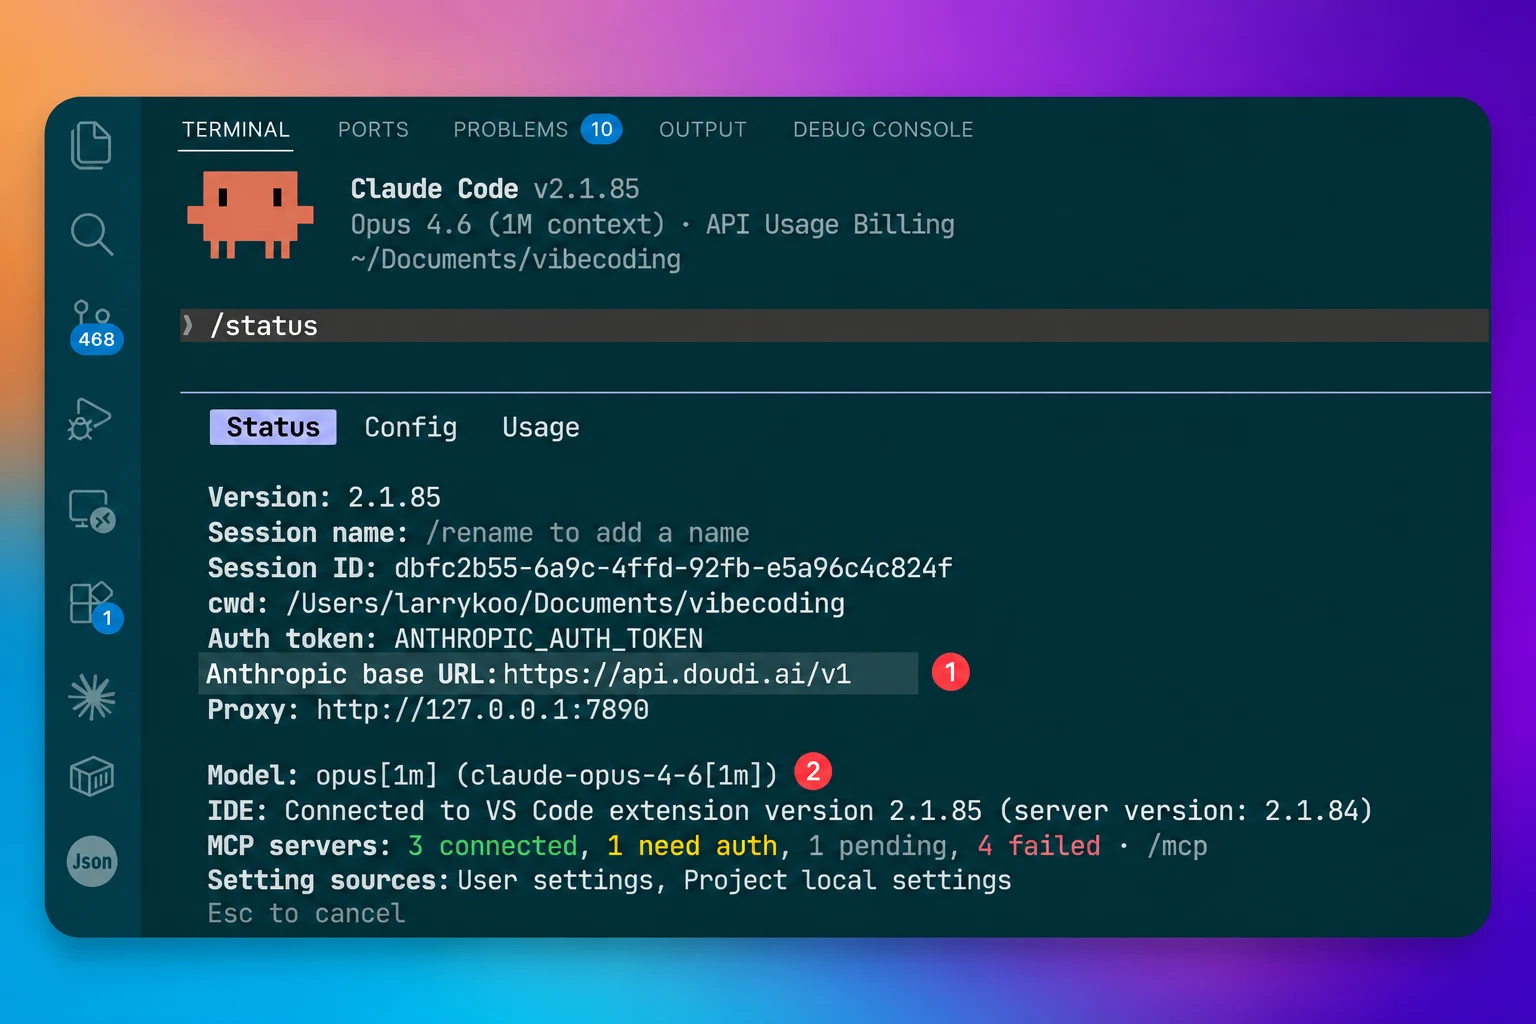Open Source Control with 468 badge
1536x1024 pixels.
[95, 326]
